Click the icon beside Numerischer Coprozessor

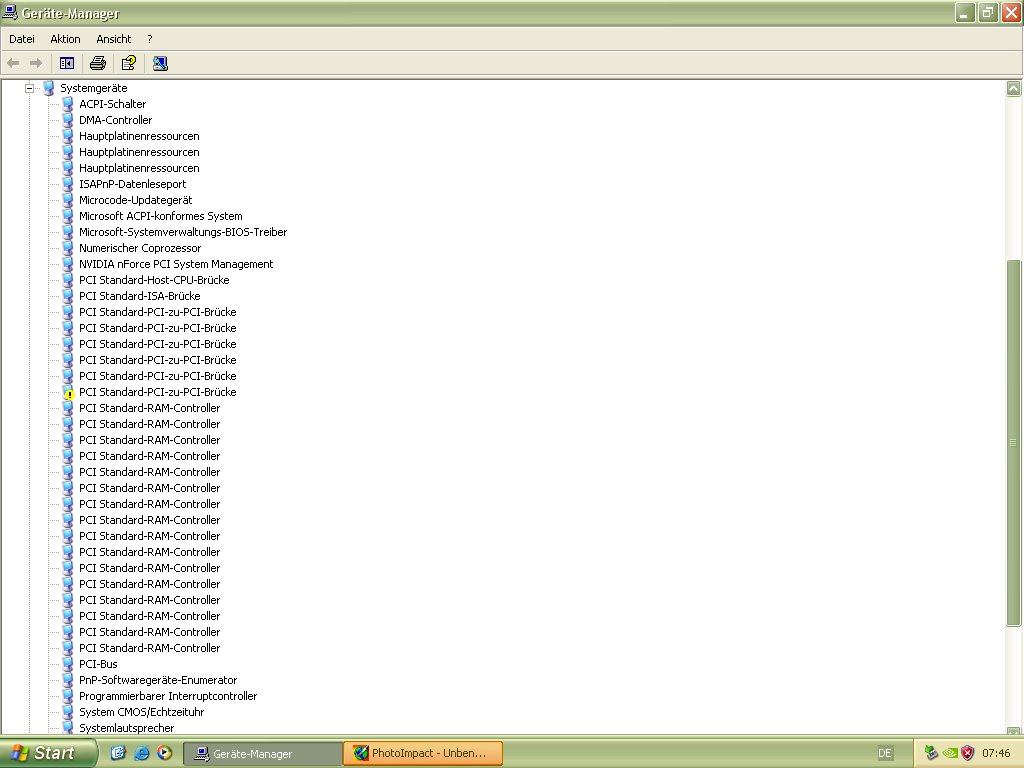[68, 248]
